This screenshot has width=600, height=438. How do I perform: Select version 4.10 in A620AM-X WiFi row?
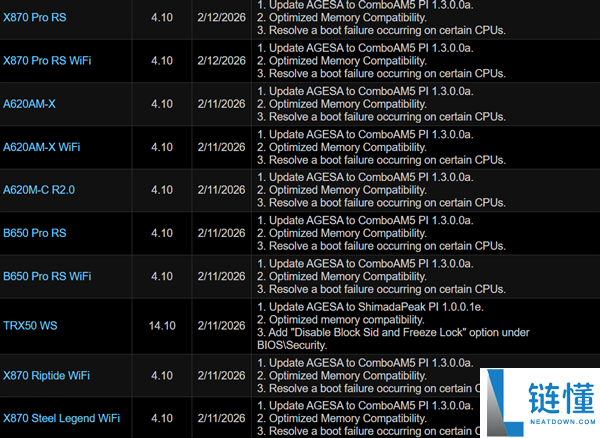point(162,147)
